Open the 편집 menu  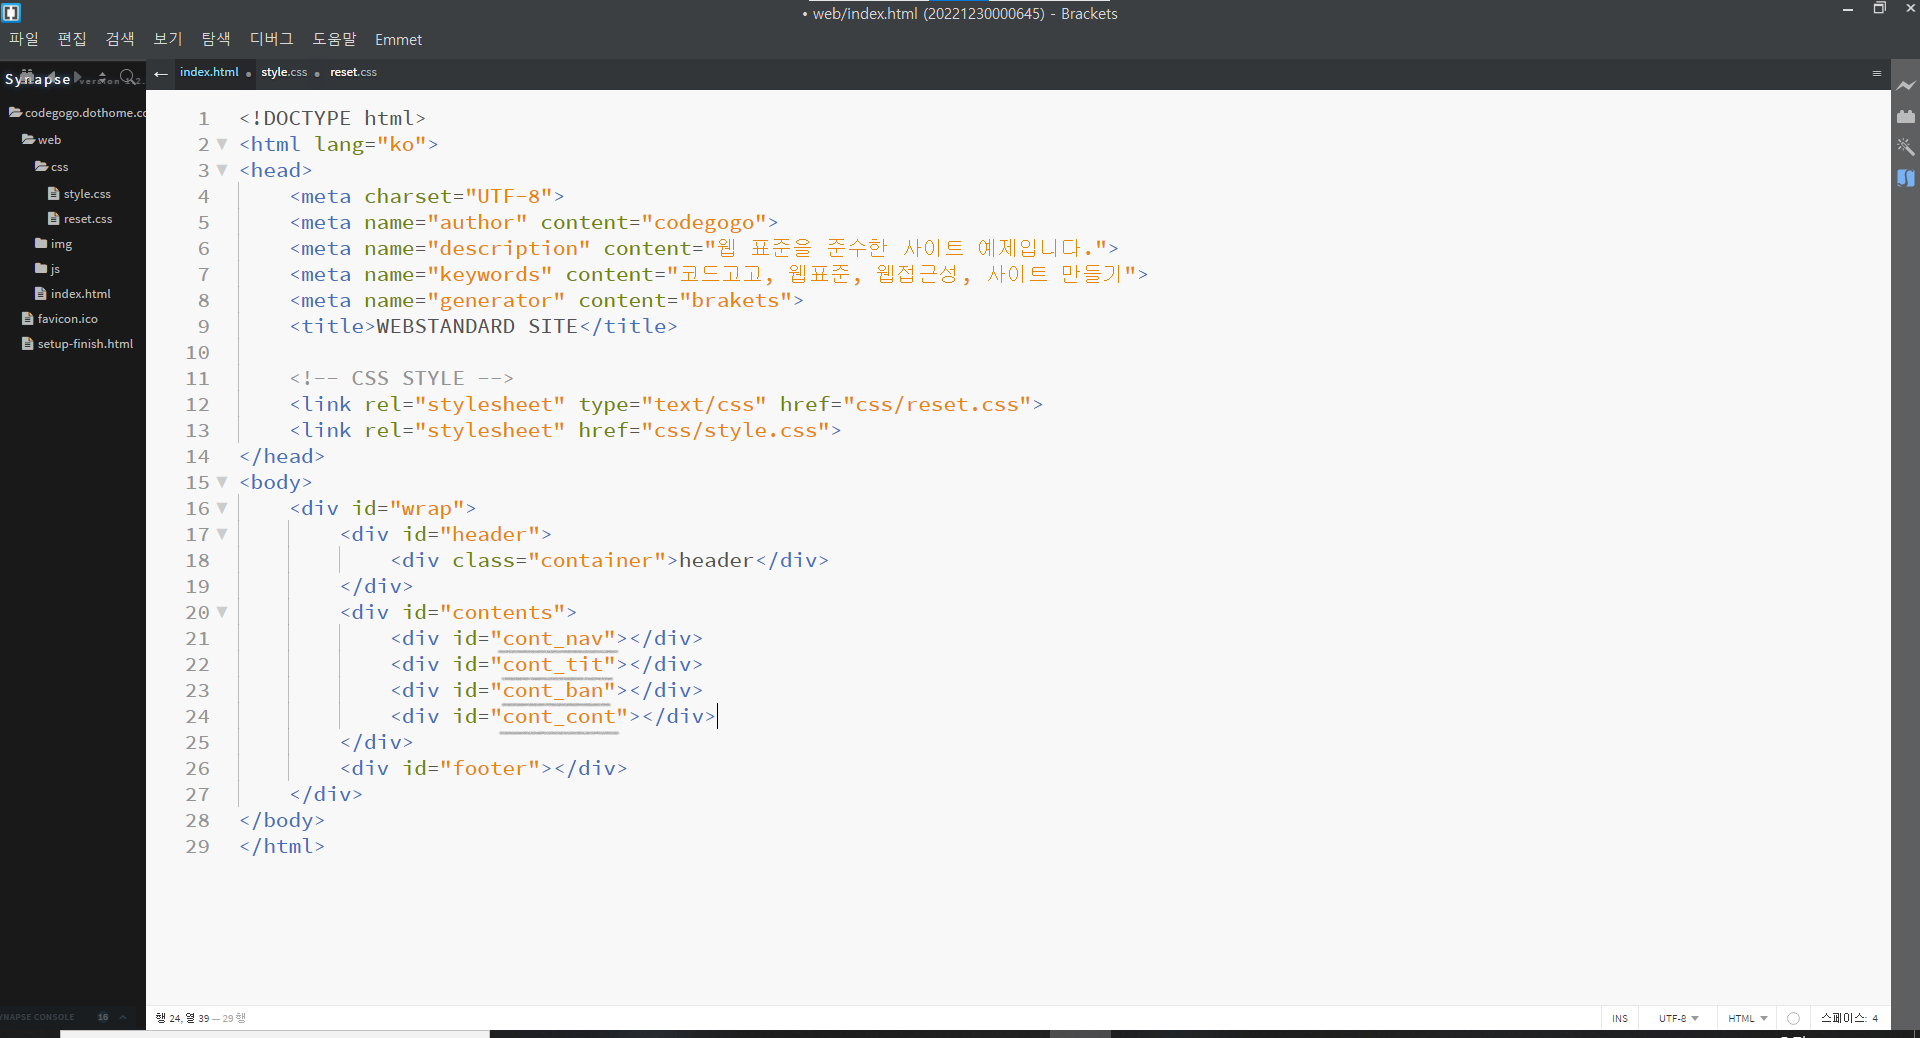tap(72, 39)
